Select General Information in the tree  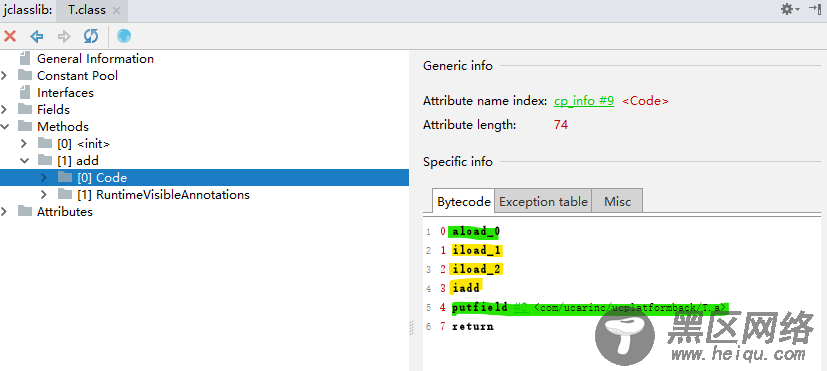pyautogui.click(x=95, y=59)
